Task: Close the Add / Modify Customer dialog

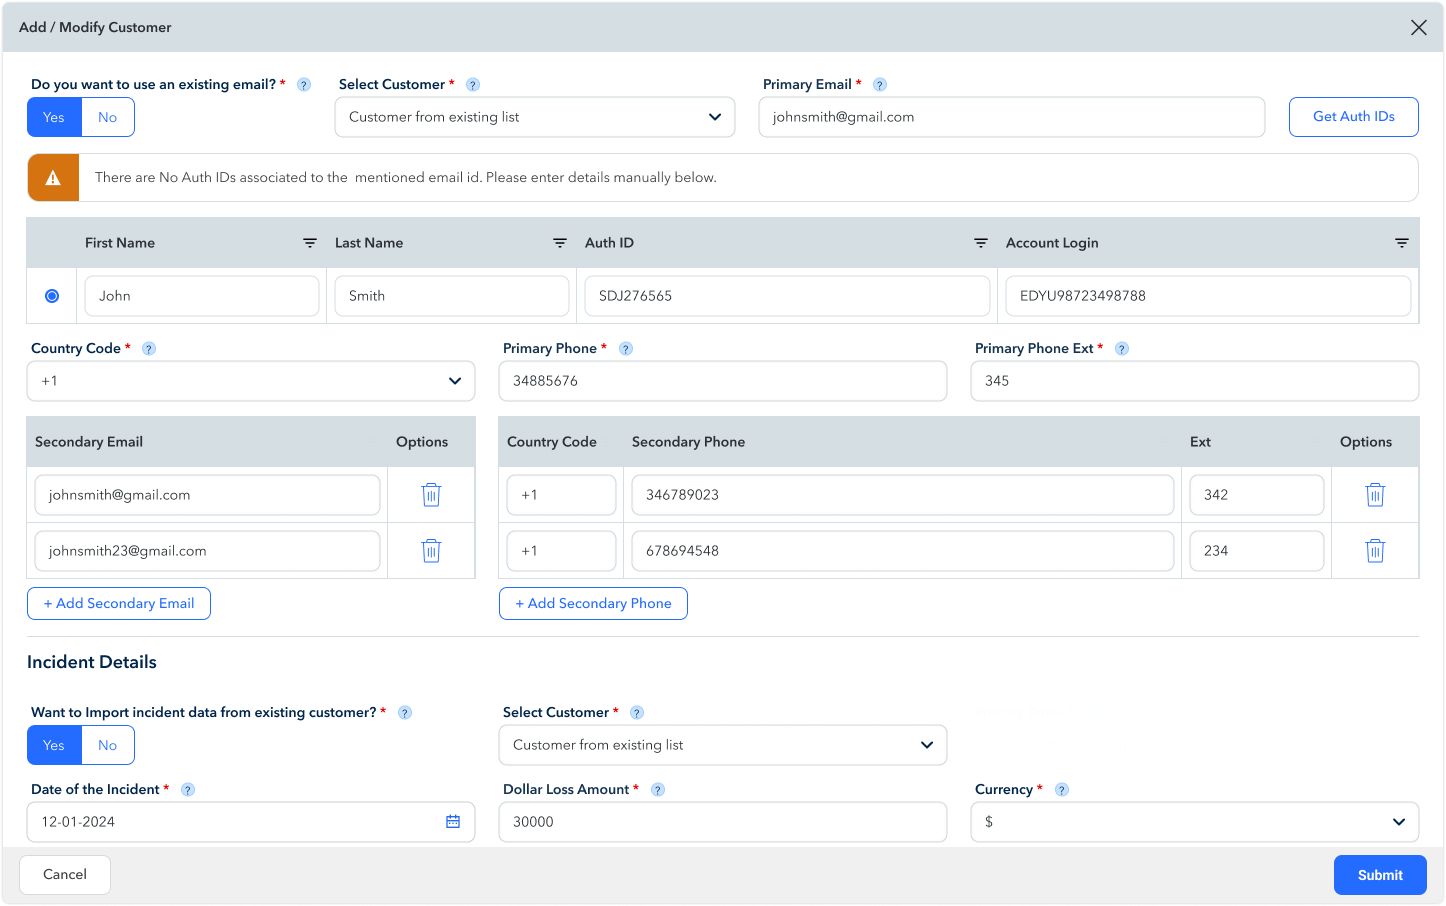Action: (1418, 28)
